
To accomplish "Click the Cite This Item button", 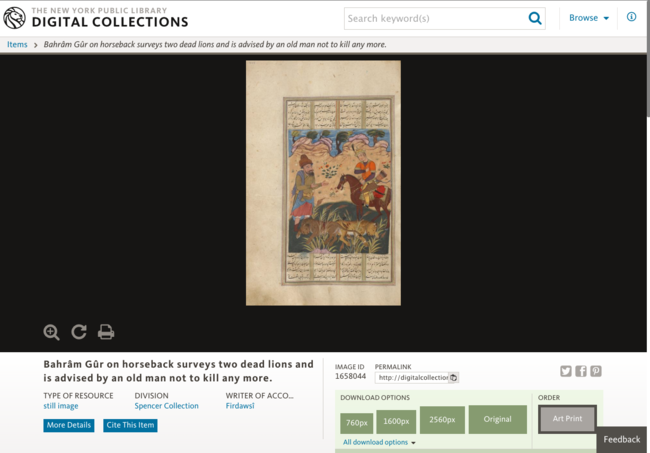I will [130, 425].
